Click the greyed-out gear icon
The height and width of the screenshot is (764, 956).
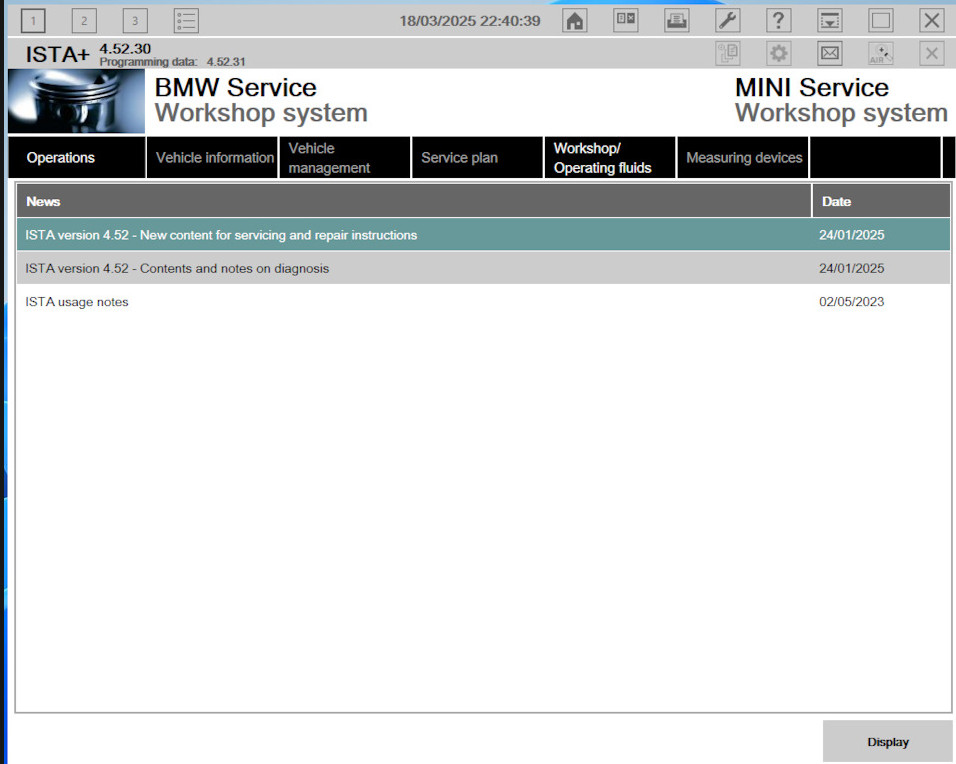[779, 54]
